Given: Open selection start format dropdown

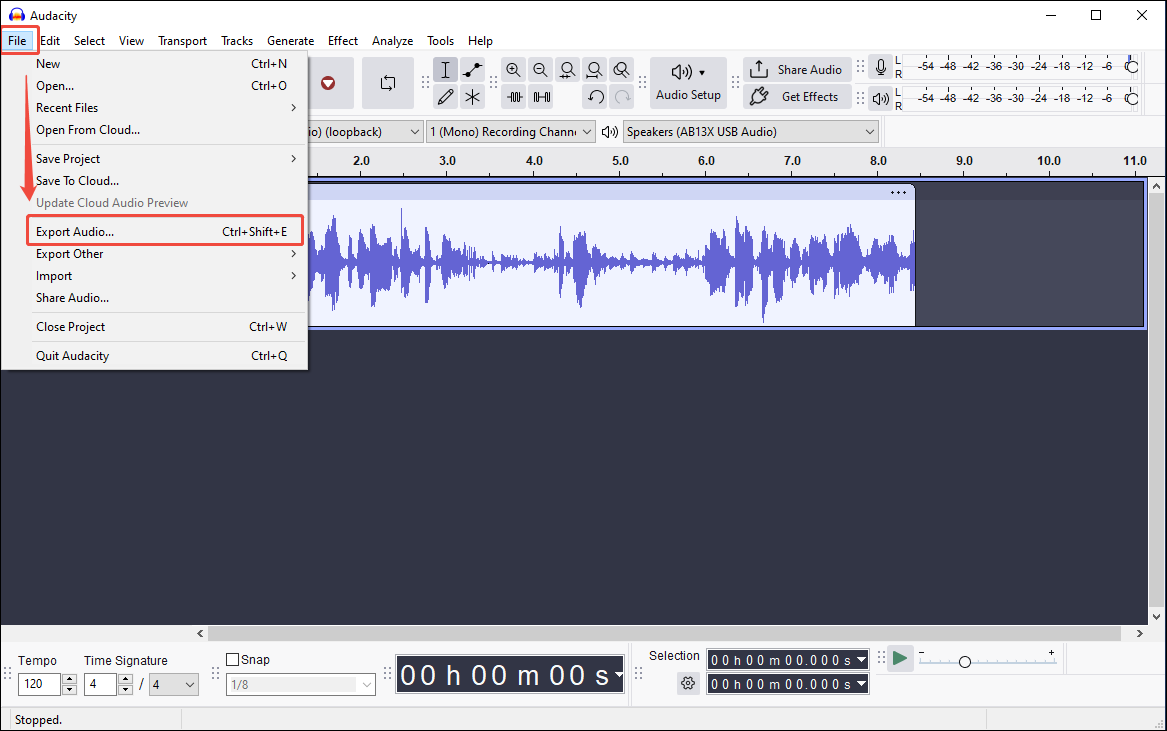Looking at the screenshot, I should [862, 660].
